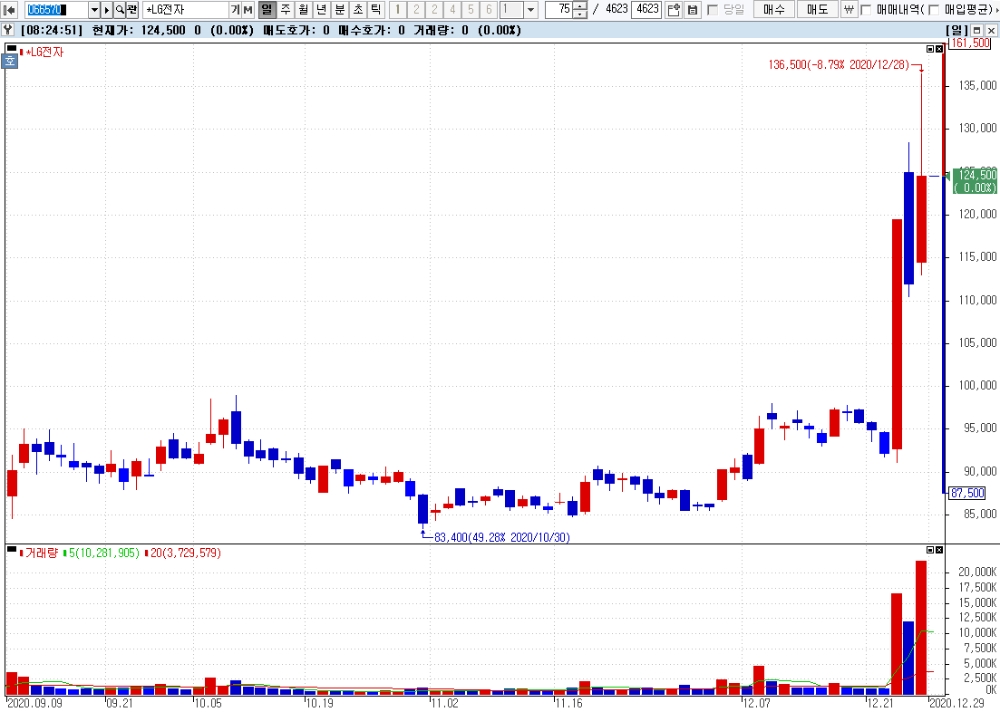Click the 기 button beside stock name
Screen dimensions: 1000x712
(x=235, y=10)
